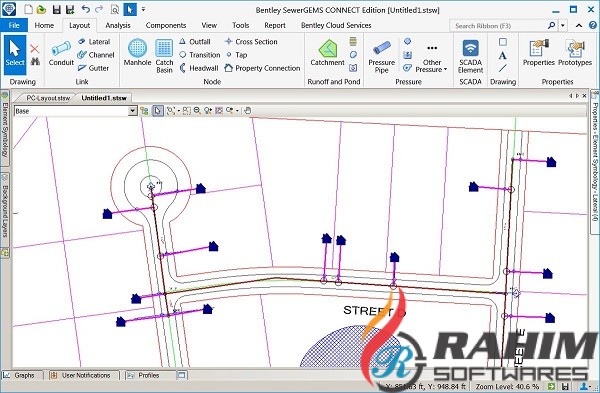Pick the Tap node tool
Image resolution: width=600 pixels, height=393 pixels.
tap(236, 55)
